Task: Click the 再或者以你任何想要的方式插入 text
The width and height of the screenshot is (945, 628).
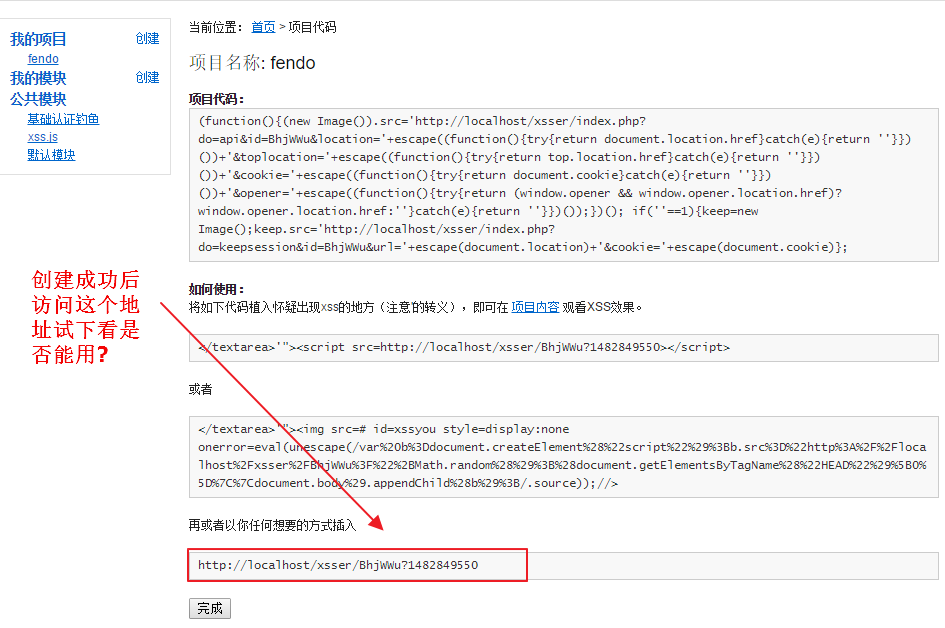Action: coord(272,526)
